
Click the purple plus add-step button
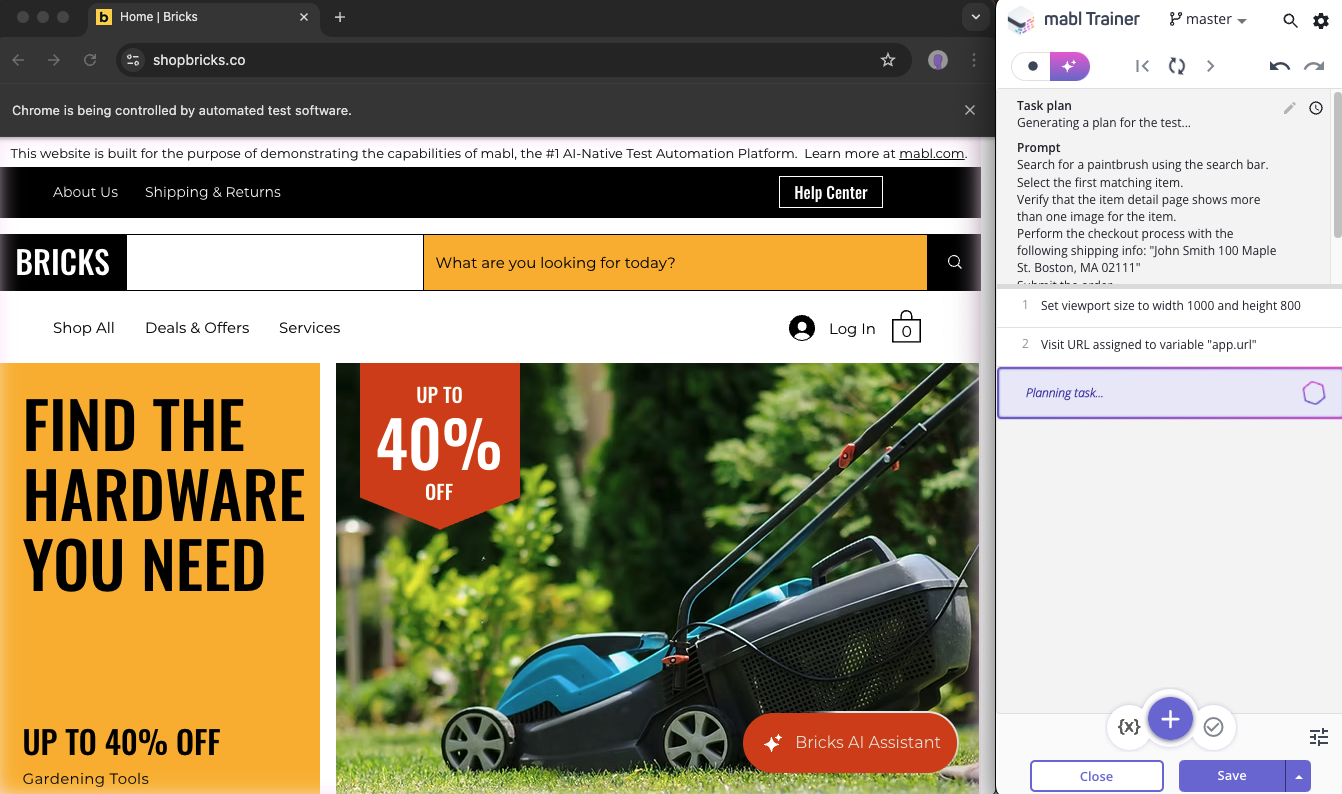1170,719
